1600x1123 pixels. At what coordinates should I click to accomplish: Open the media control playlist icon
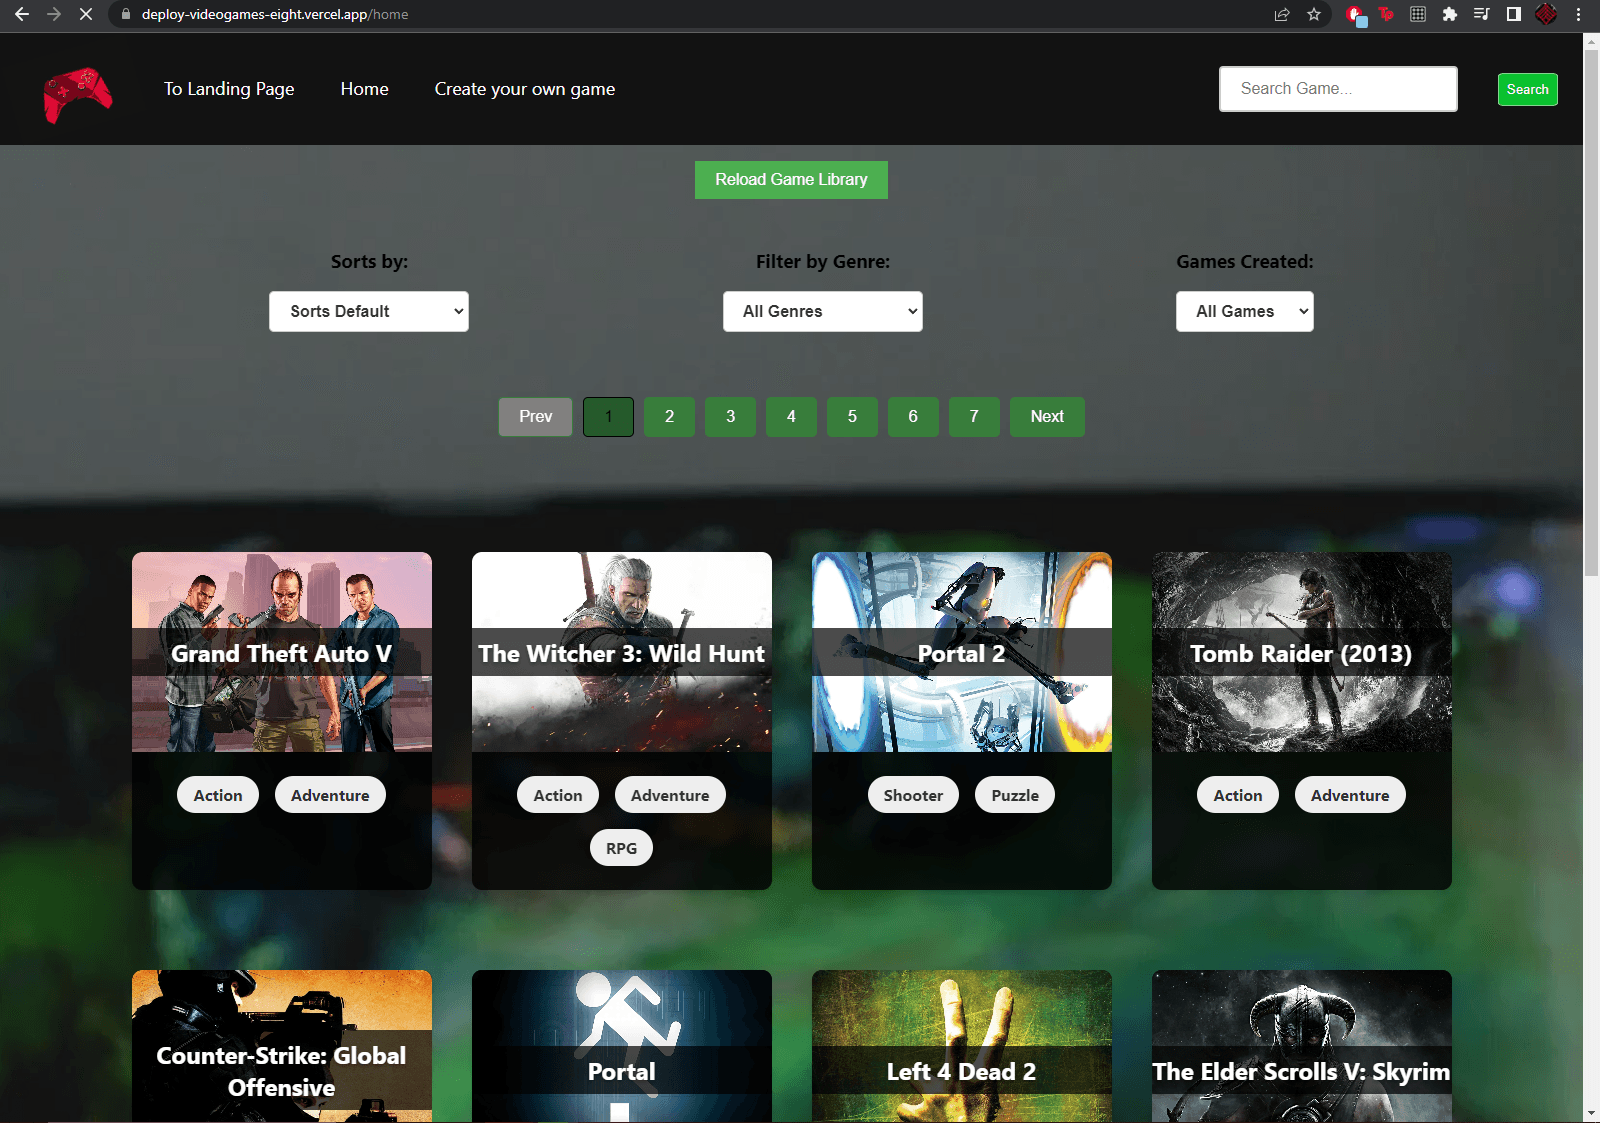point(1482,14)
